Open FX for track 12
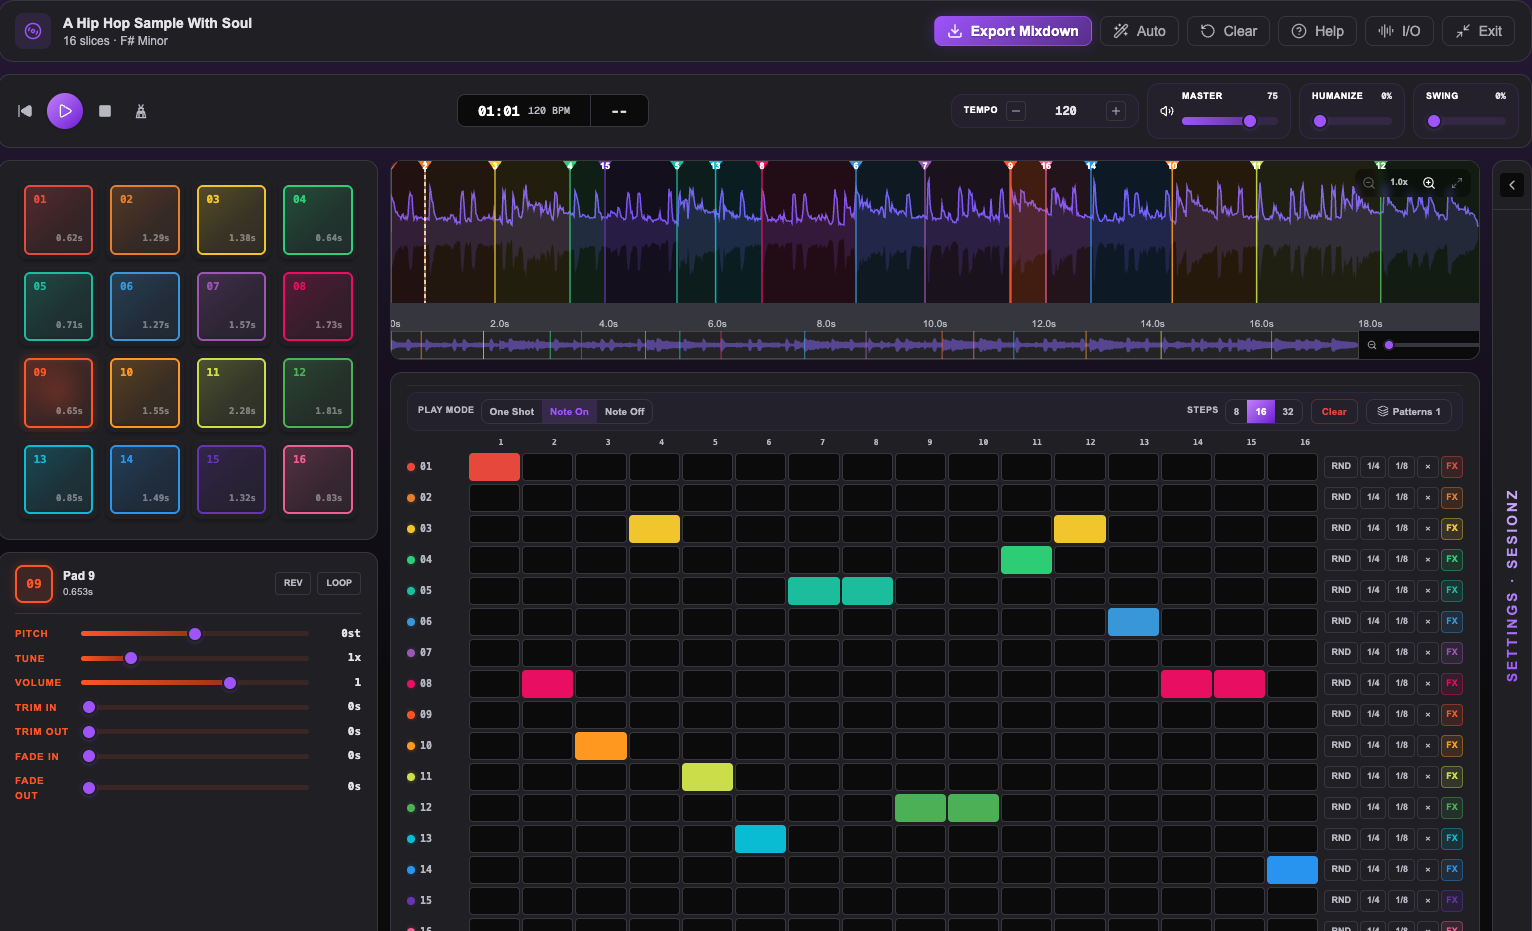This screenshot has height=931, width=1532. point(1452,807)
